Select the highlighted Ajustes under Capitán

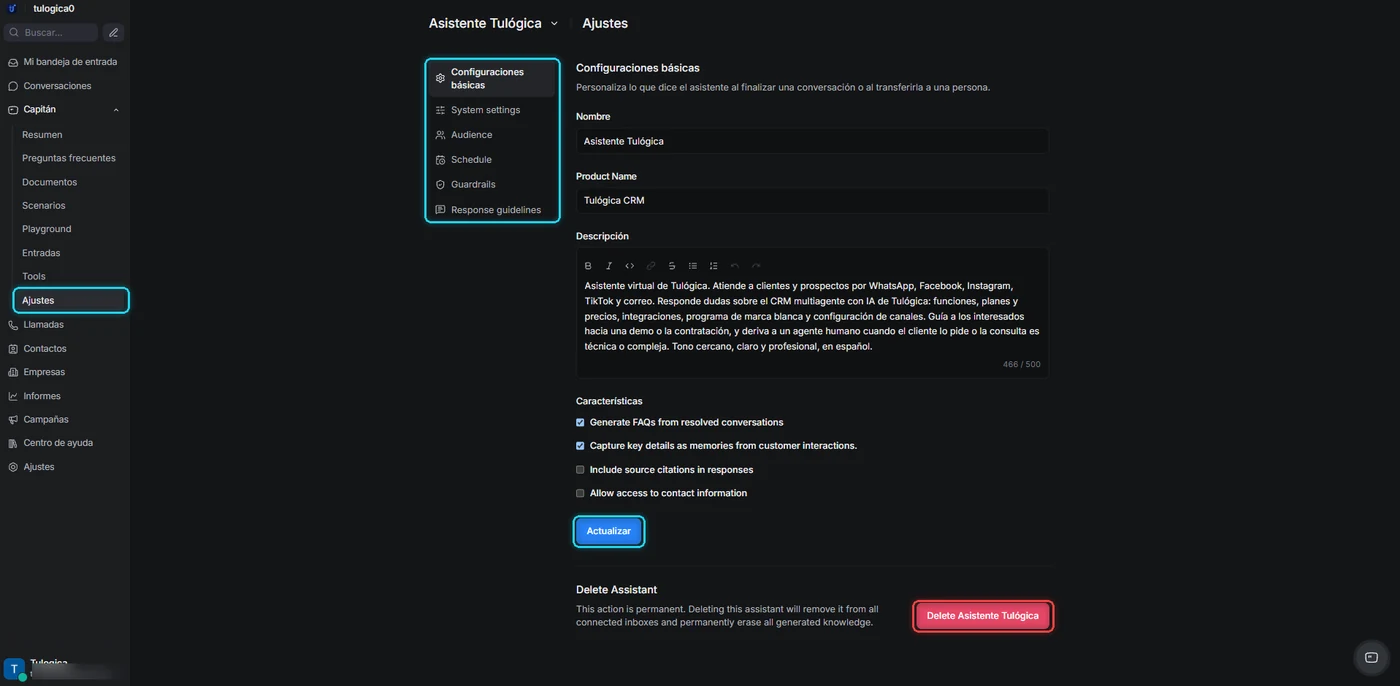pos(70,300)
